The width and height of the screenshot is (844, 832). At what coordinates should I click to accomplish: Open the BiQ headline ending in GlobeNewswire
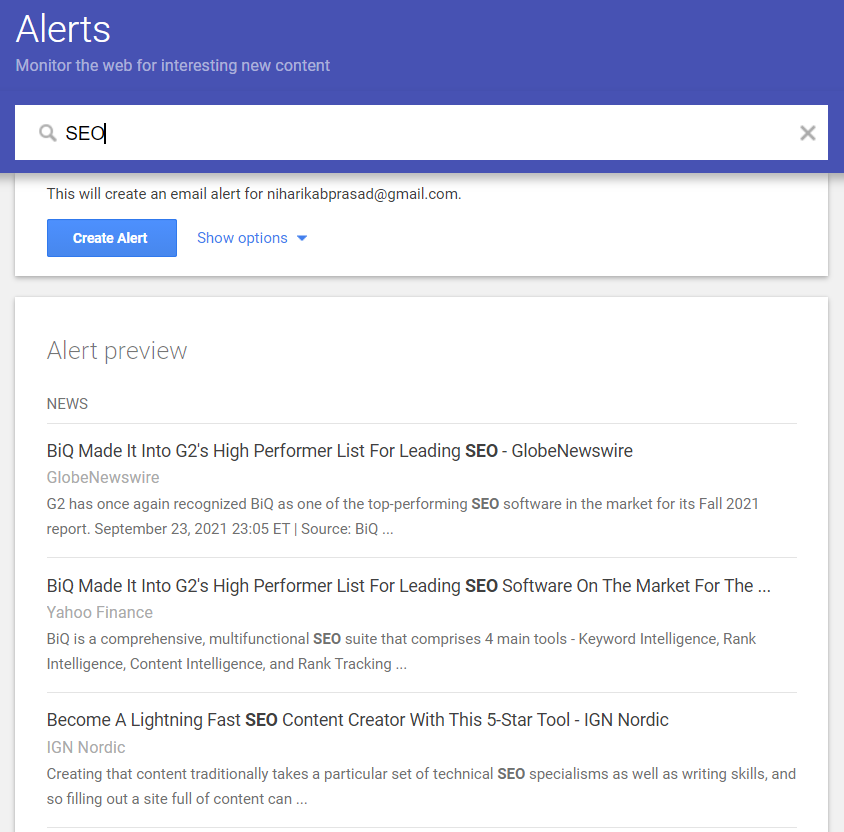click(x=340, y=451)
